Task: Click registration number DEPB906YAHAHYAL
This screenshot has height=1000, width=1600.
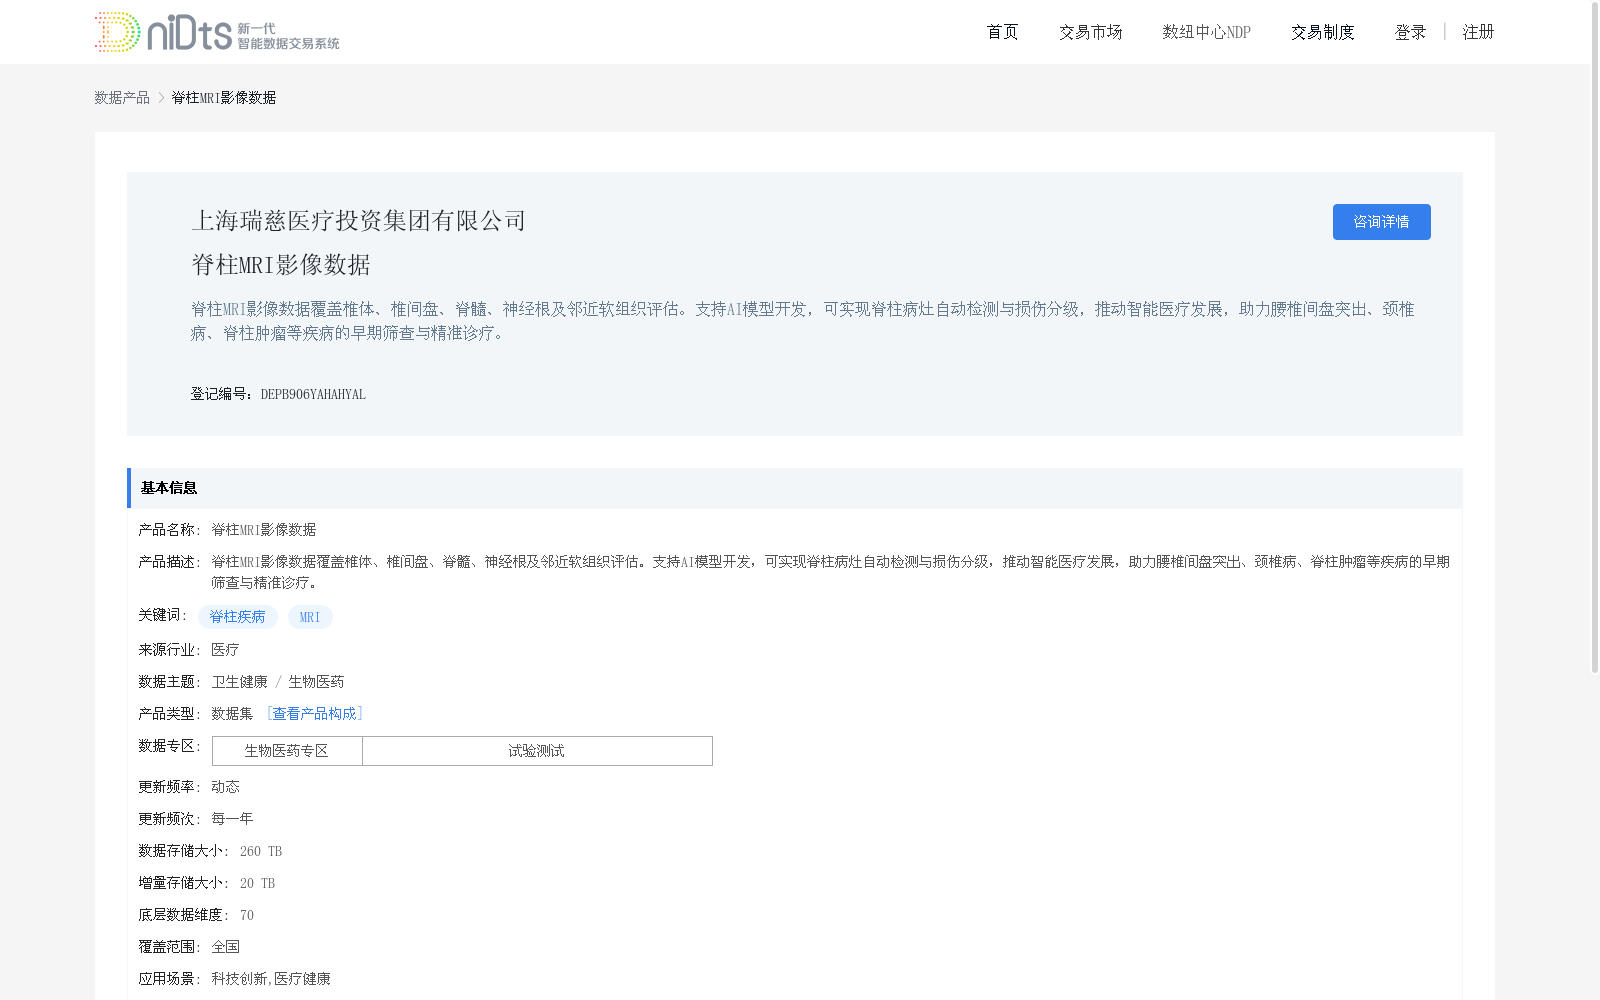Action: (313, 394)
